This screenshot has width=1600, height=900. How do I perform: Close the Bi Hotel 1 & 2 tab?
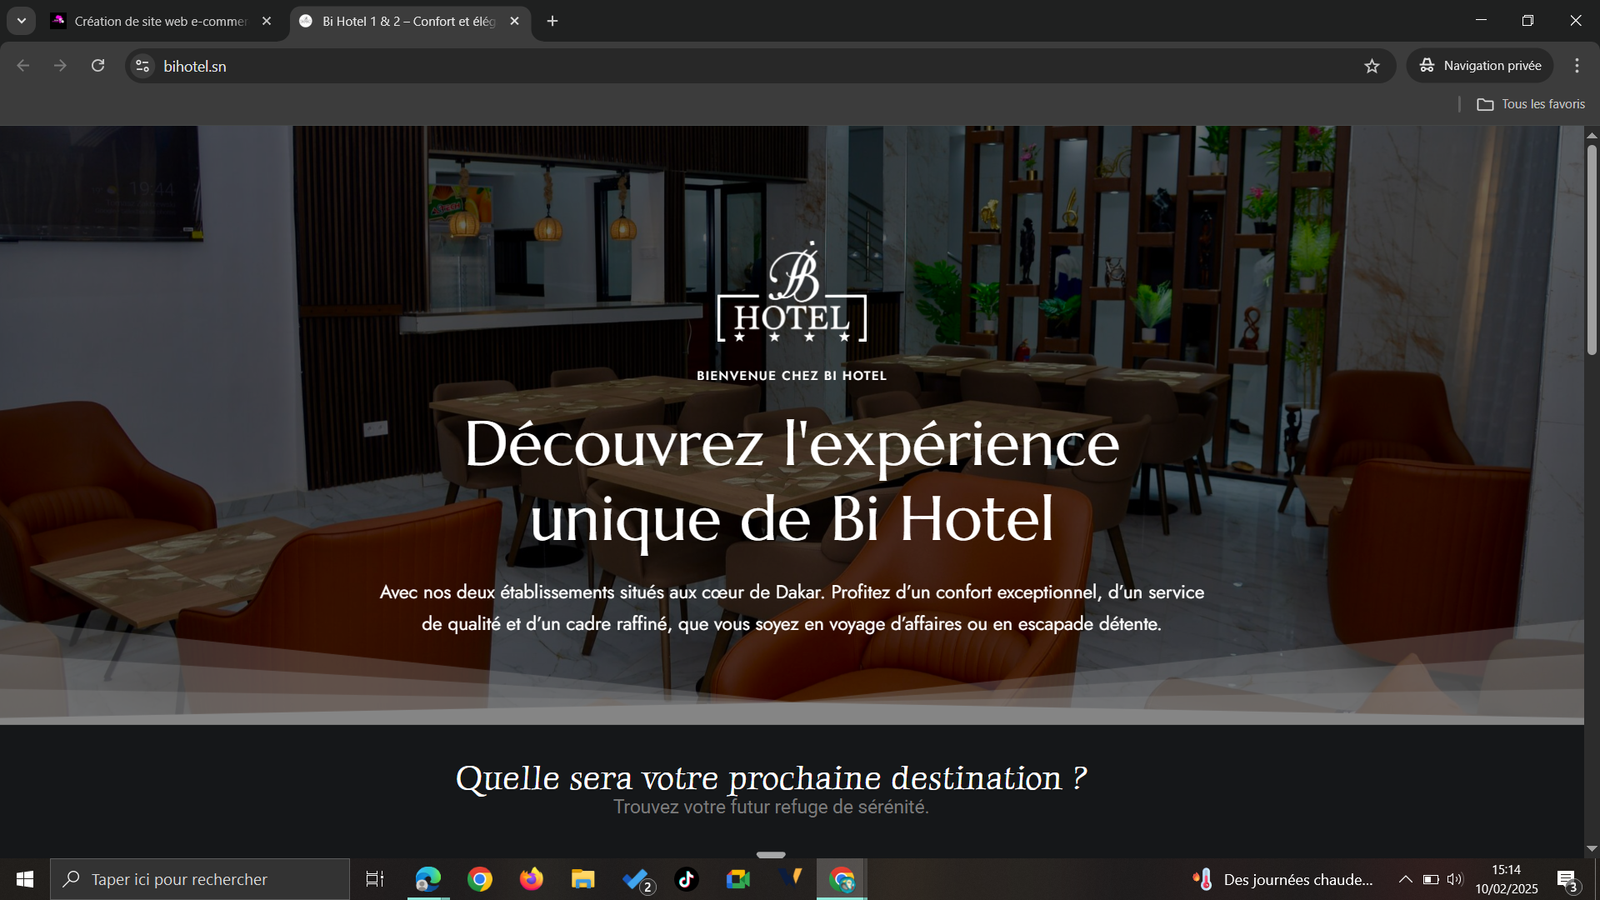pos(514,21)
